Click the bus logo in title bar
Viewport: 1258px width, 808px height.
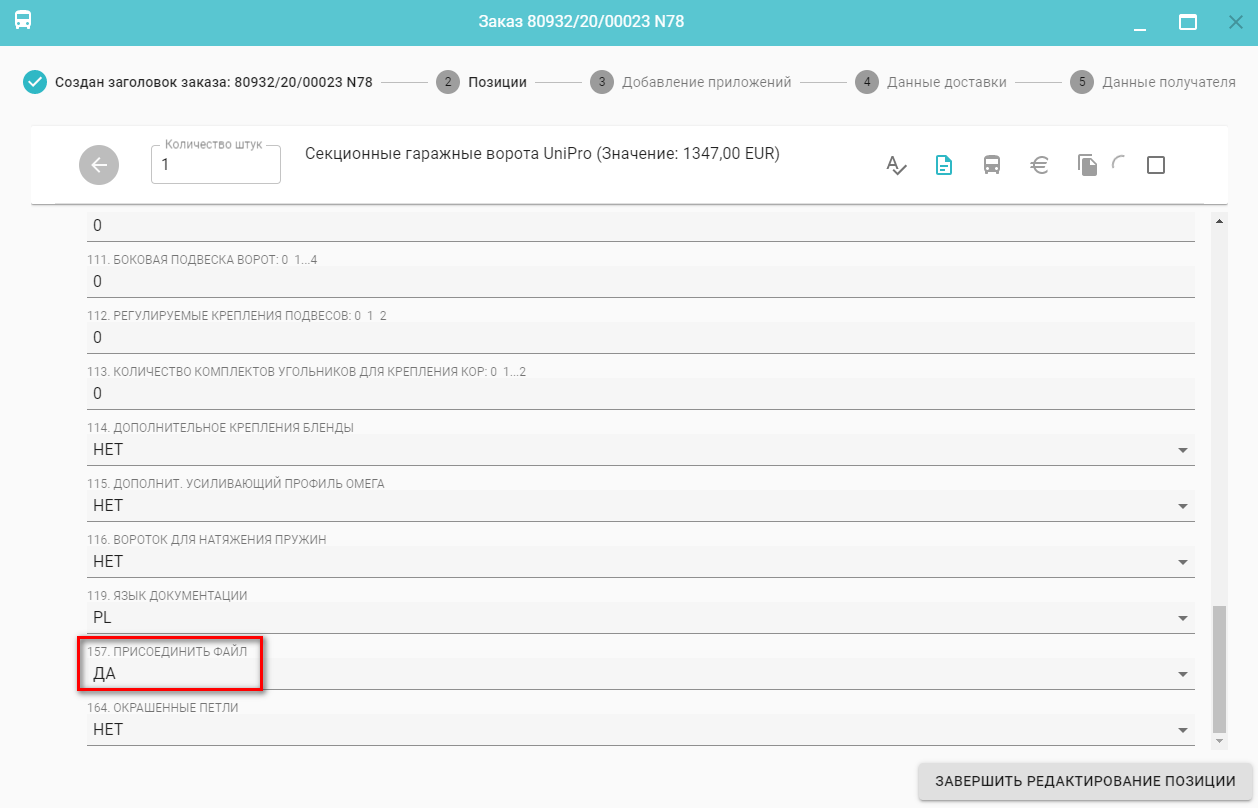[23, 21]
